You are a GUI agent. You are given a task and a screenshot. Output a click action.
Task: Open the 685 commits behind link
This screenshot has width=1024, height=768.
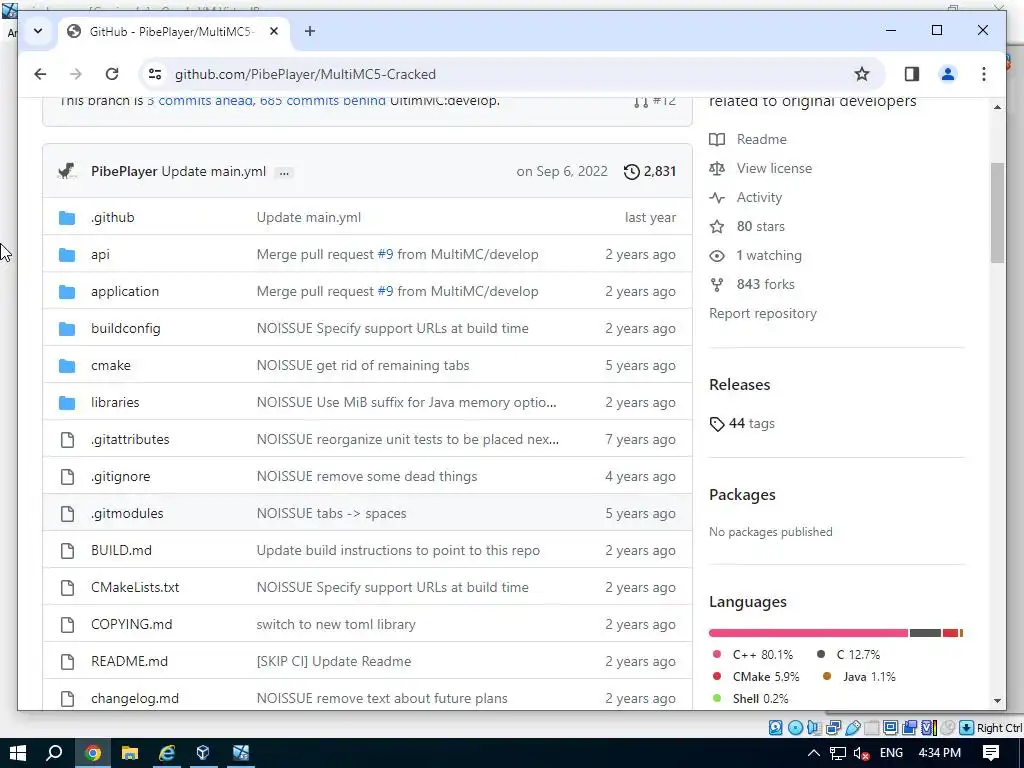(x=323, y=101)
